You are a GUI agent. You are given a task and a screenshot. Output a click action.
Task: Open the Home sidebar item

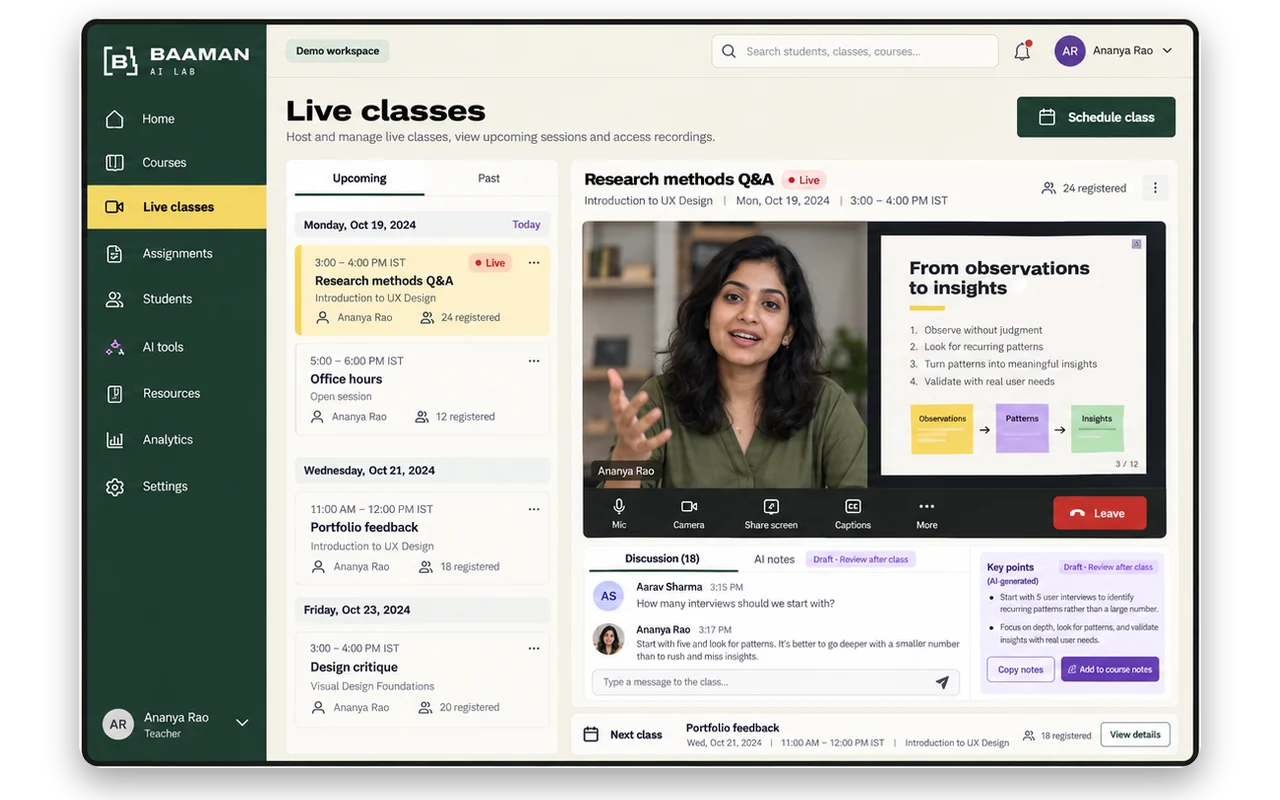177,119
